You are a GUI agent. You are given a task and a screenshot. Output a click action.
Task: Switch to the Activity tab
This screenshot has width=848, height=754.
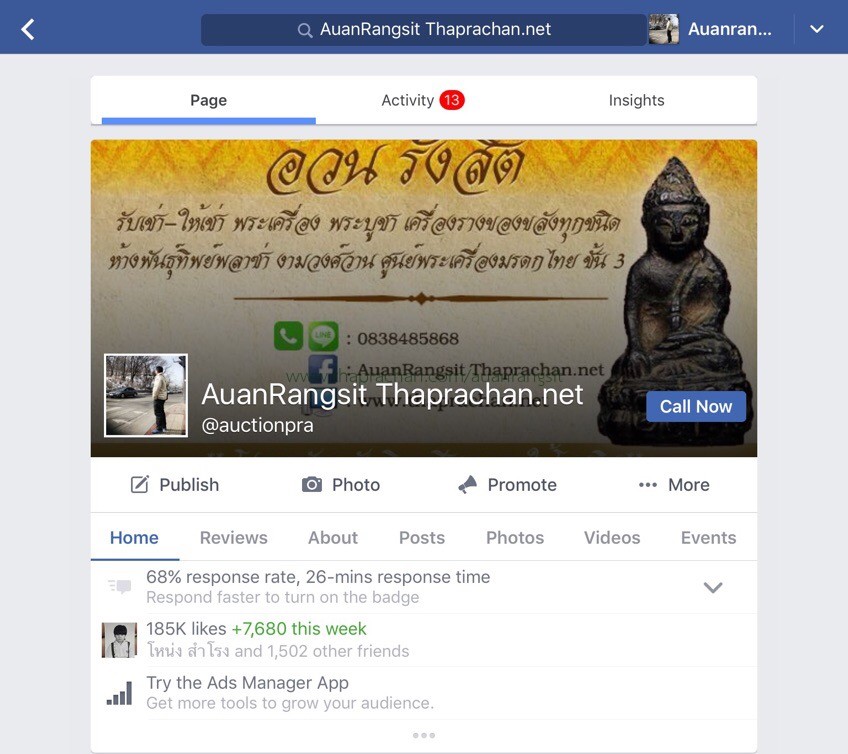point(423,100)
